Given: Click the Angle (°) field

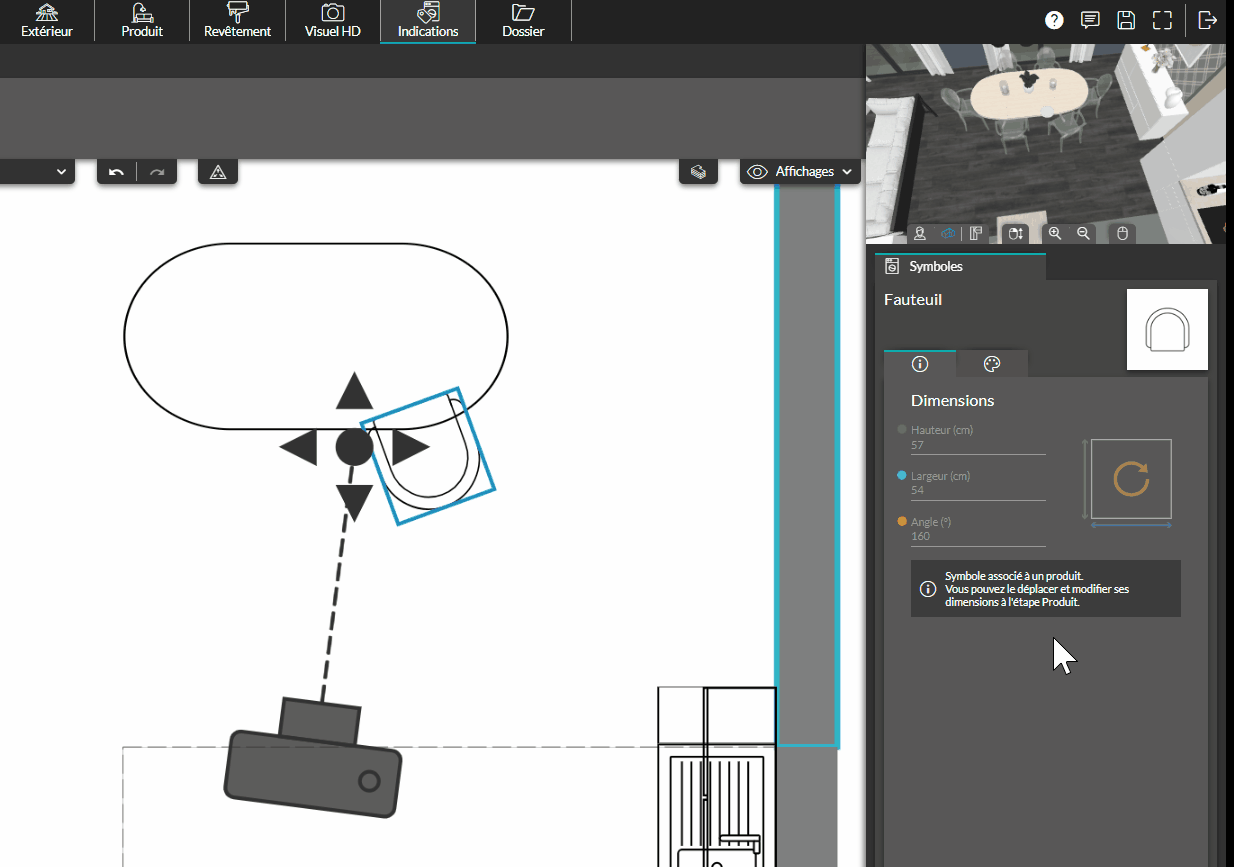Looking at the screenshot, I should point(978,537).
